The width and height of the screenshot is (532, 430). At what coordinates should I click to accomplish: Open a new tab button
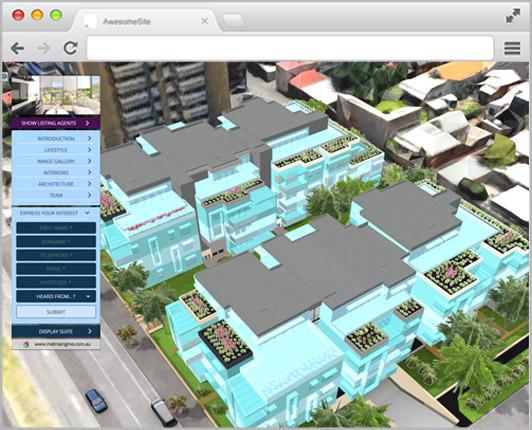[x=233, y=21]
